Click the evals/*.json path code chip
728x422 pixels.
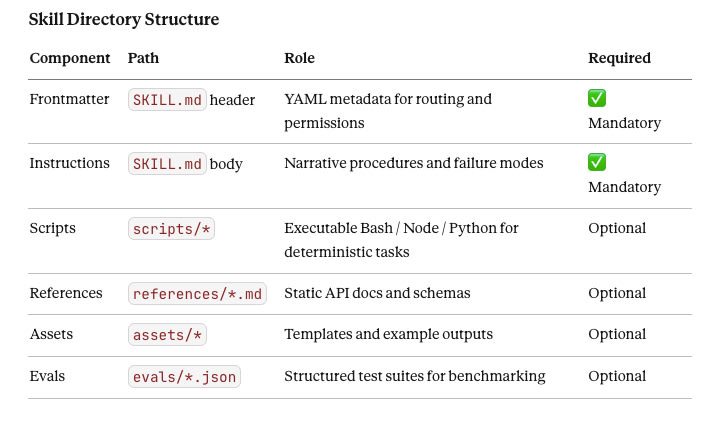tap(185, 377)
